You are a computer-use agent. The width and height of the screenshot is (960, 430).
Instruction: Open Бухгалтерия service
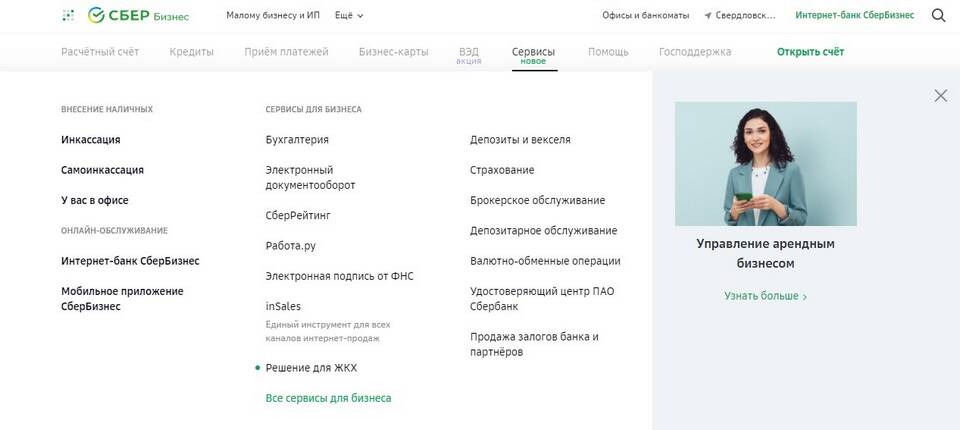pos(297,140)
